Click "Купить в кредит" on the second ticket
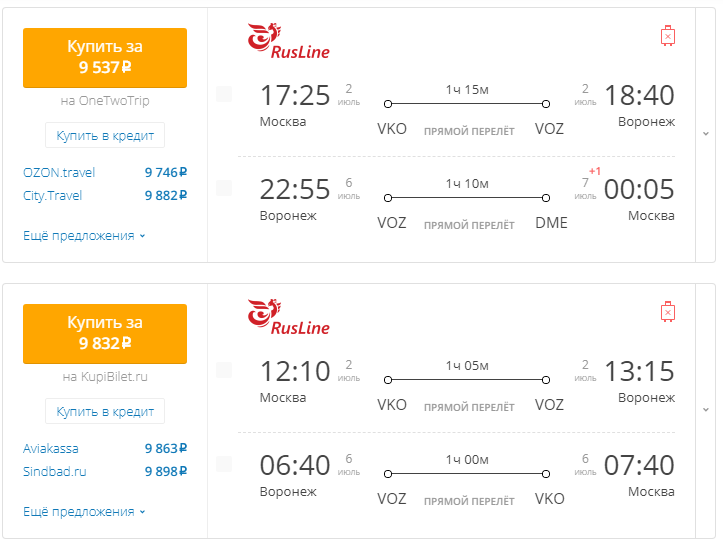The image size is (723, 541). click(x=105, y=411)
